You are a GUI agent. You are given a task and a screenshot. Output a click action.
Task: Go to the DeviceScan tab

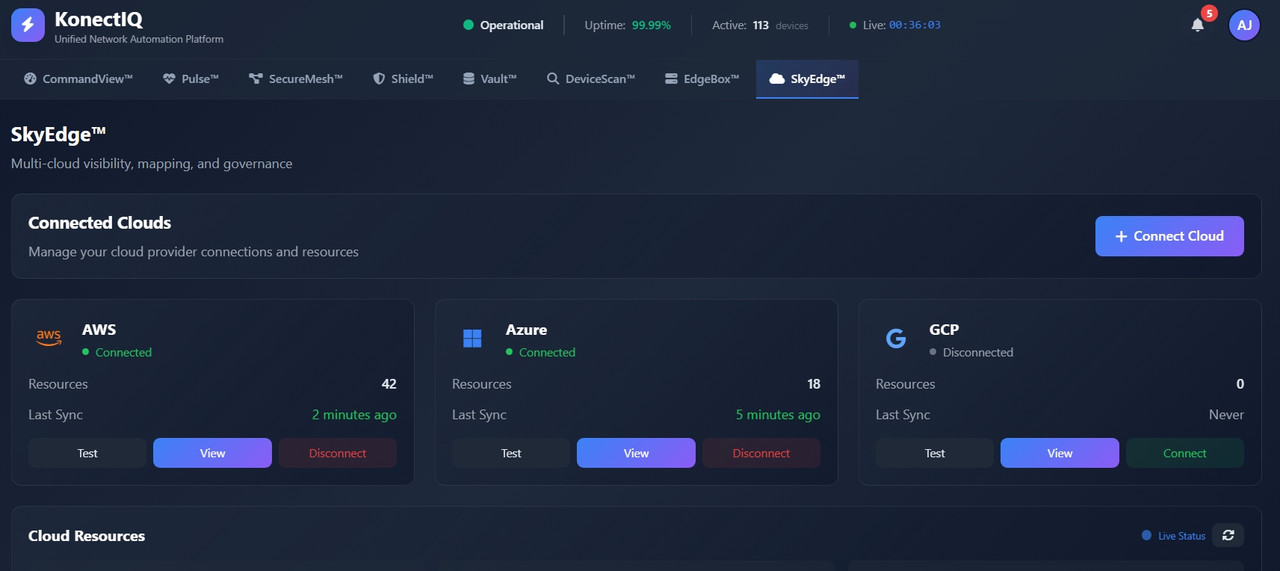coord(591,79)
